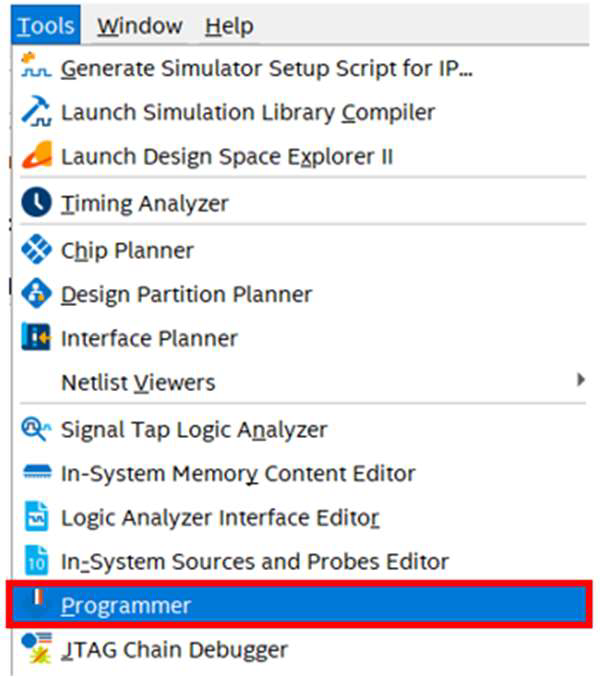Click the JTAG Chain Debugger icon

pyautogui.click(x=35, y=649)
